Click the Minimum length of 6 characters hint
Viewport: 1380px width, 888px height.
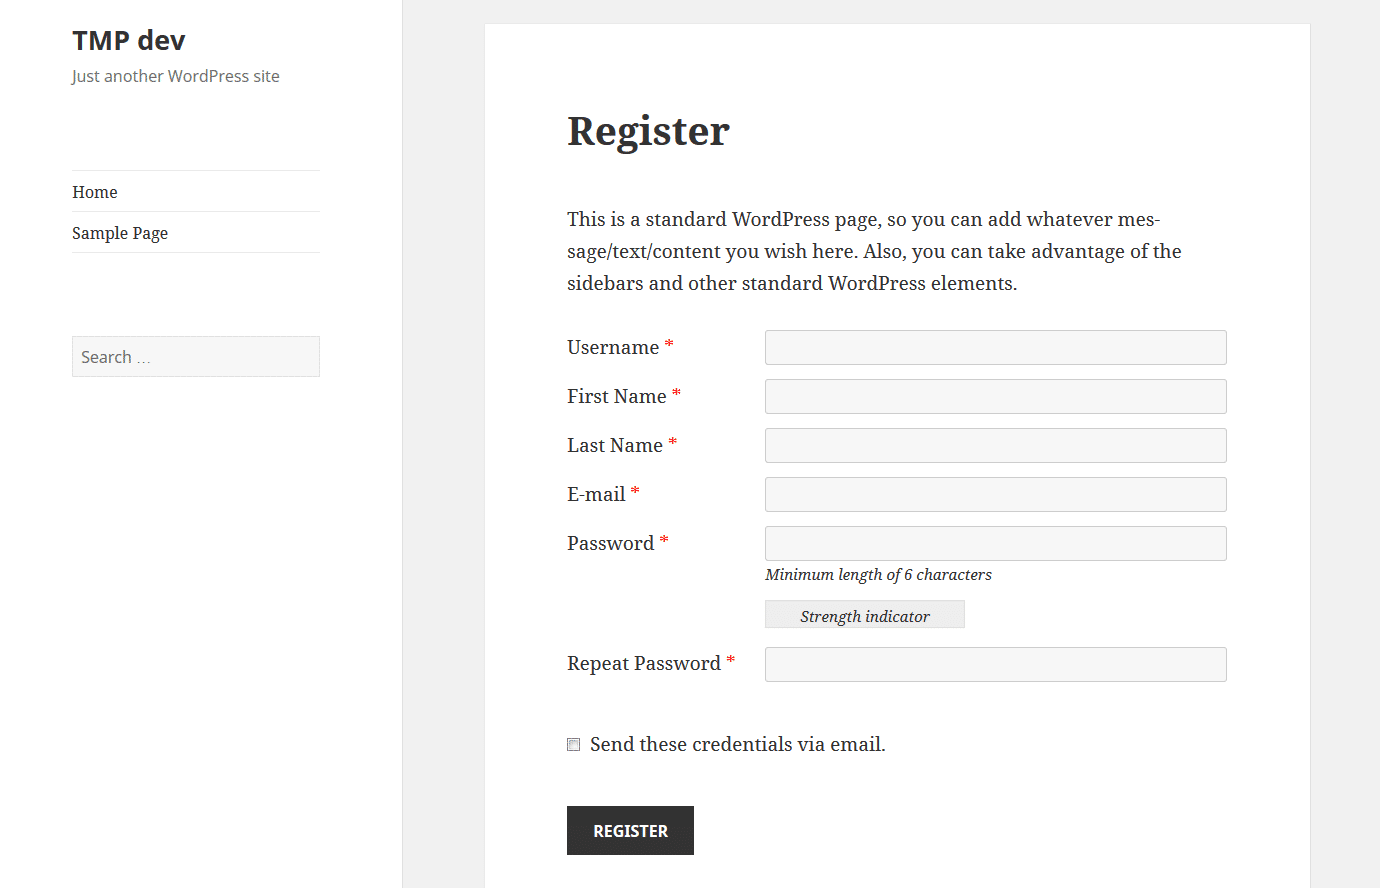click(878, 574)
